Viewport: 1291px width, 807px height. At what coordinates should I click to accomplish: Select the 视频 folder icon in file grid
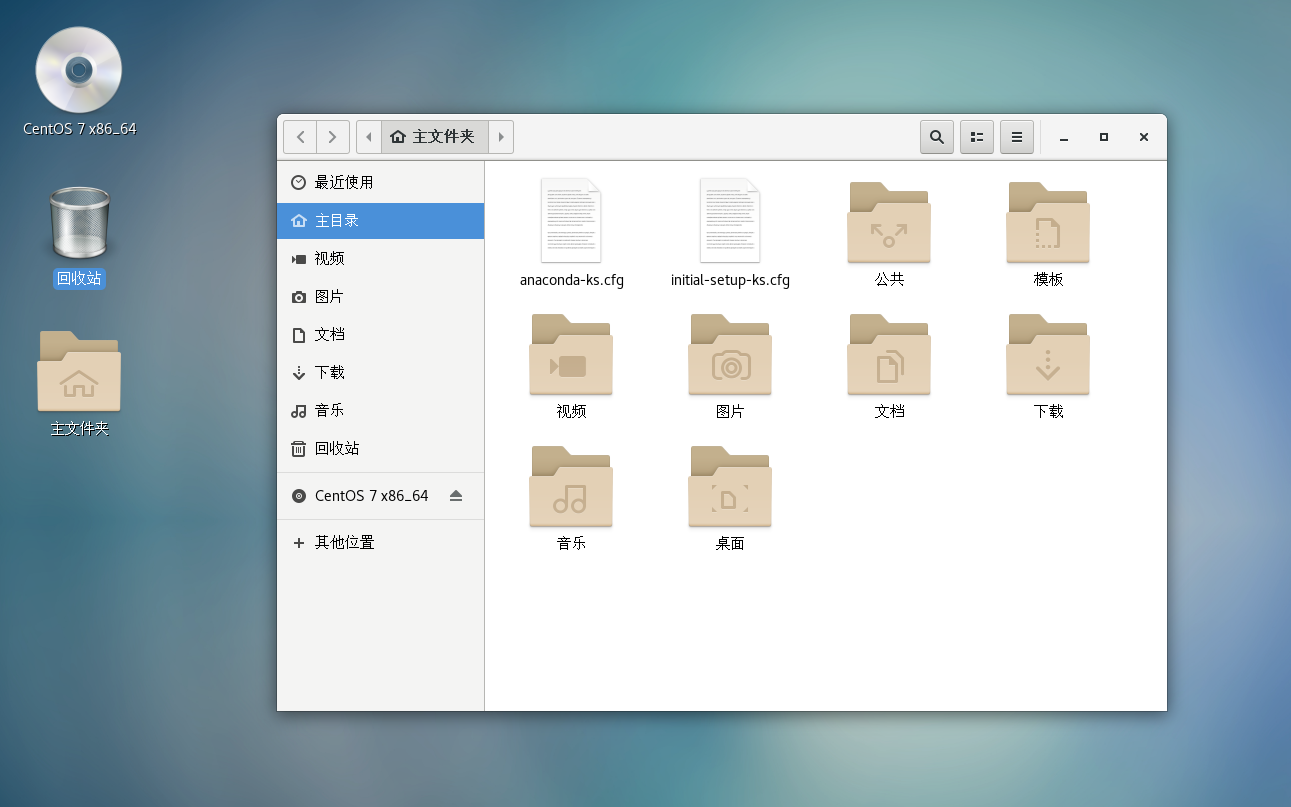[x=571, y=354]
